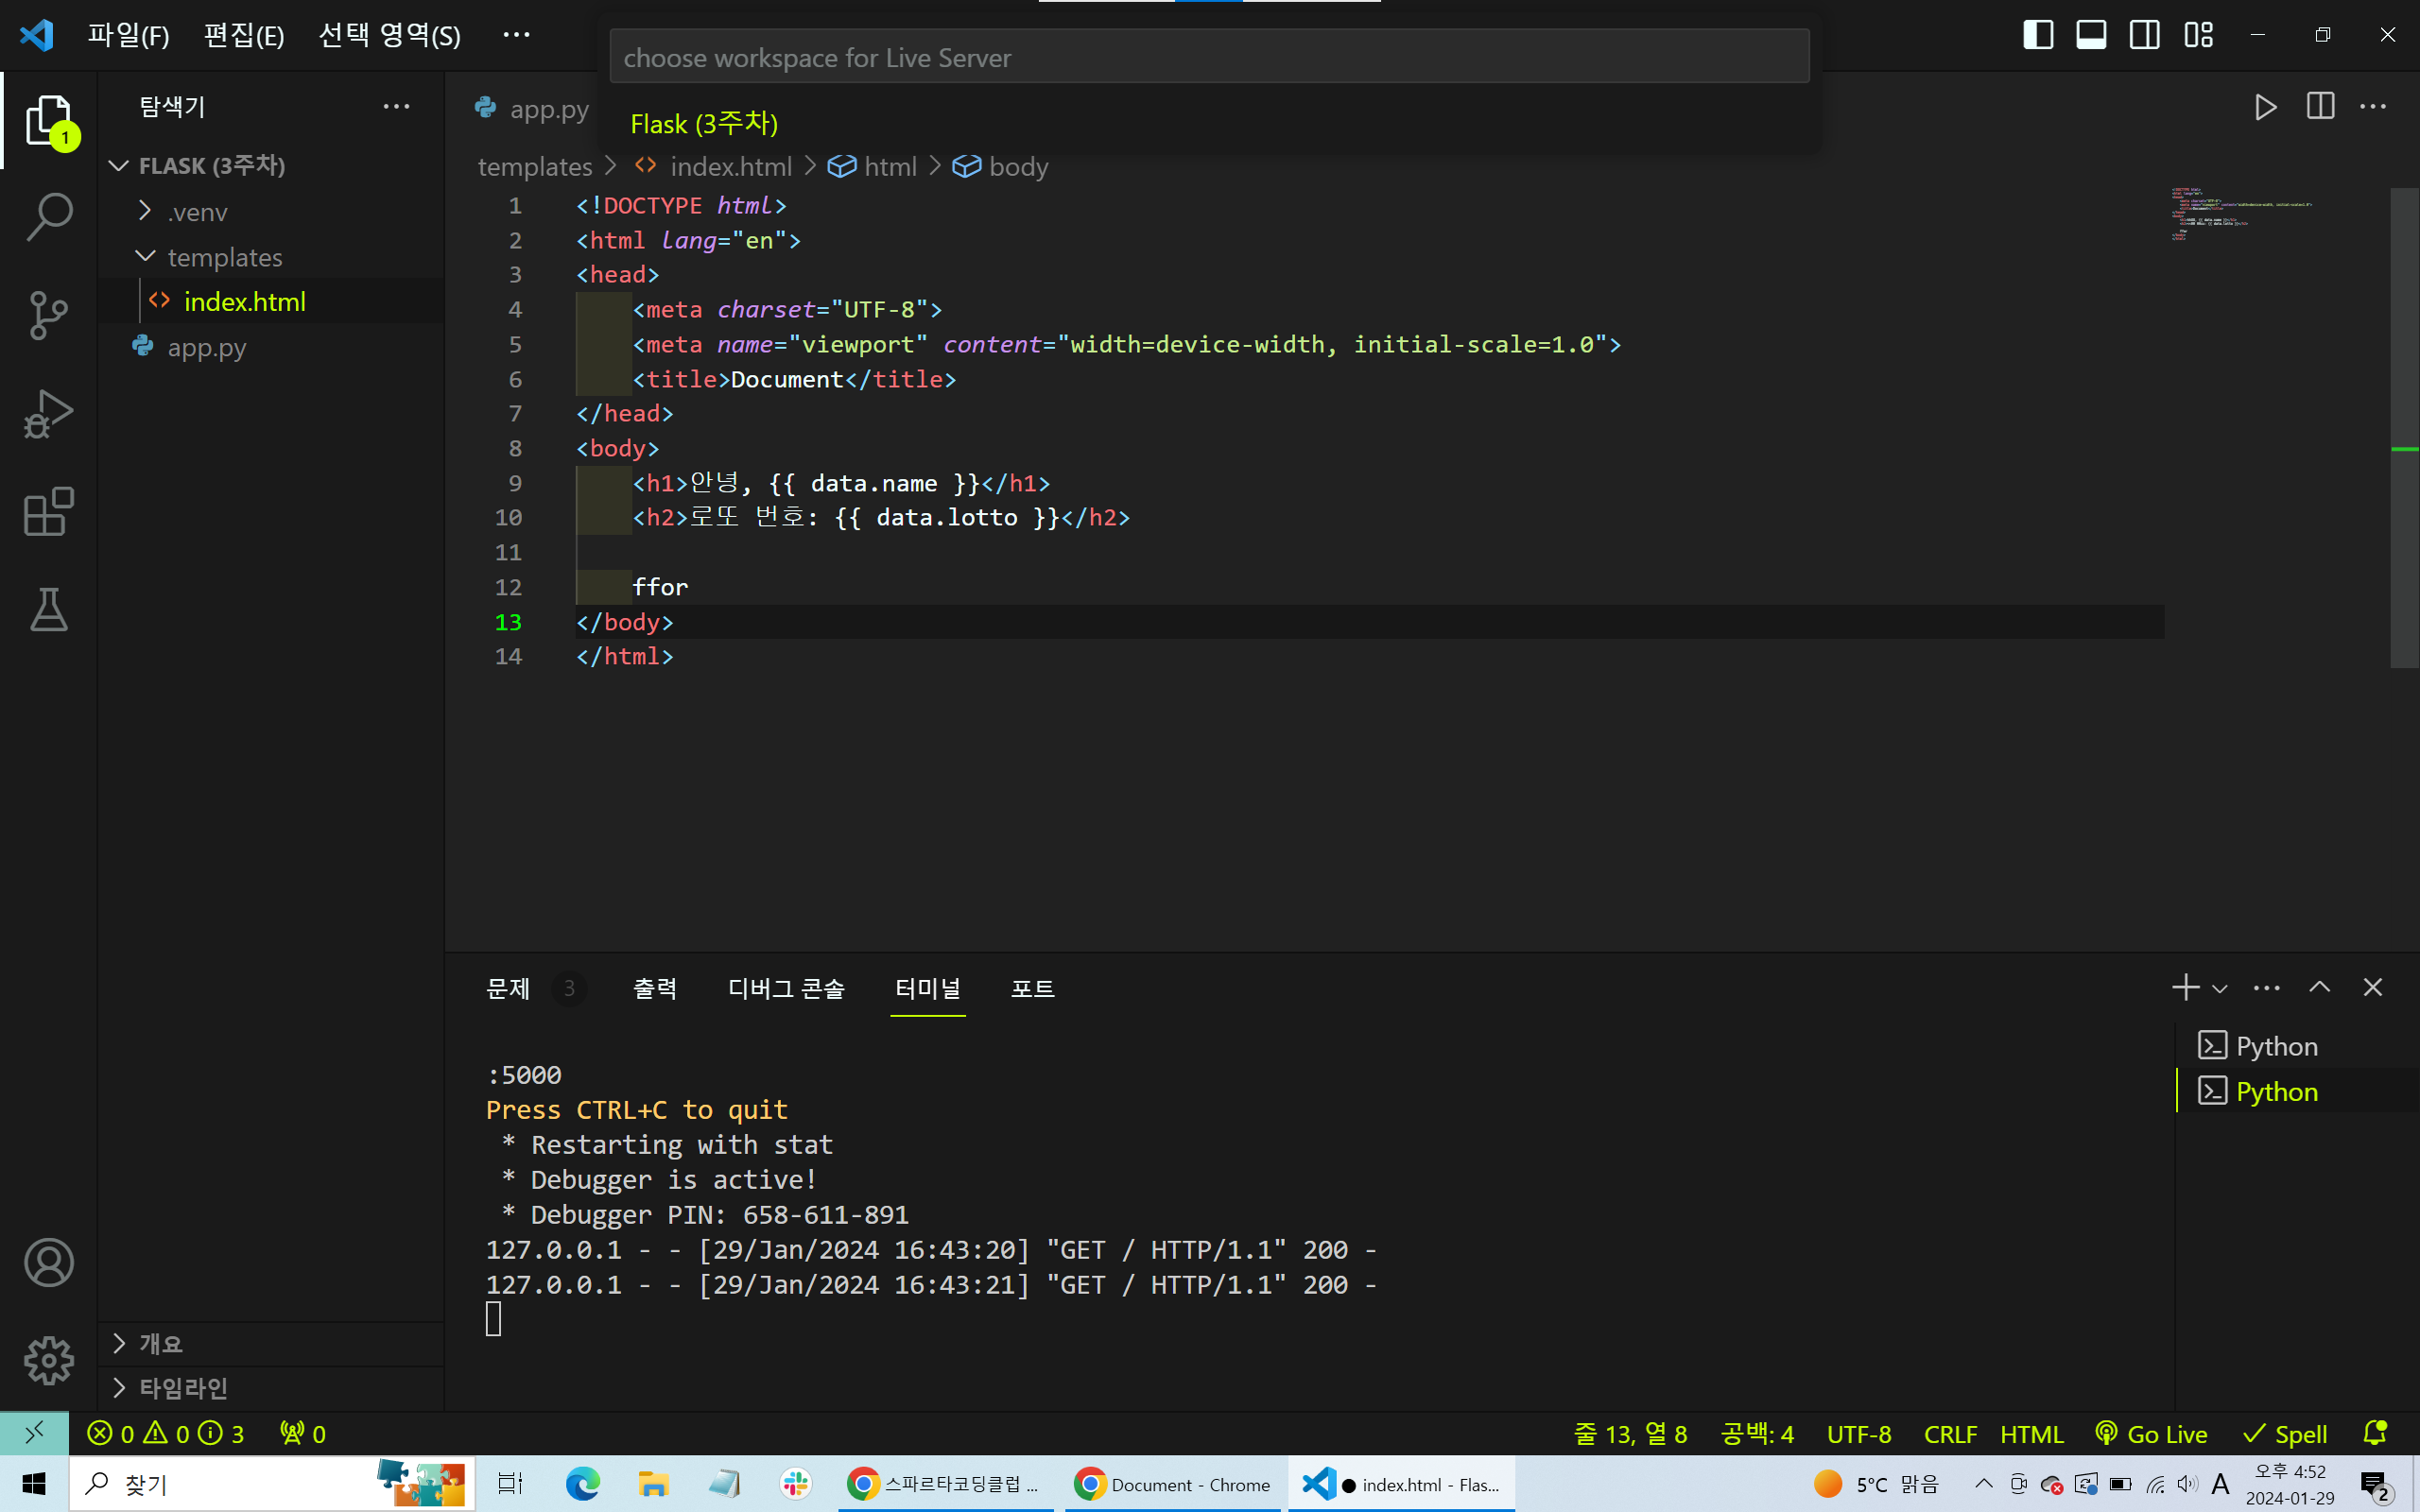
Task: Add a new terminal with plus icon
Action: point(2185,988)
